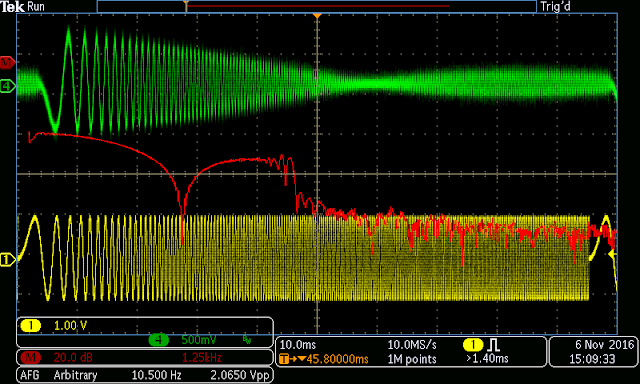Click pulse width value >1.40ms
The height and width of the screenshot is (384, 640).
(488, 359)
